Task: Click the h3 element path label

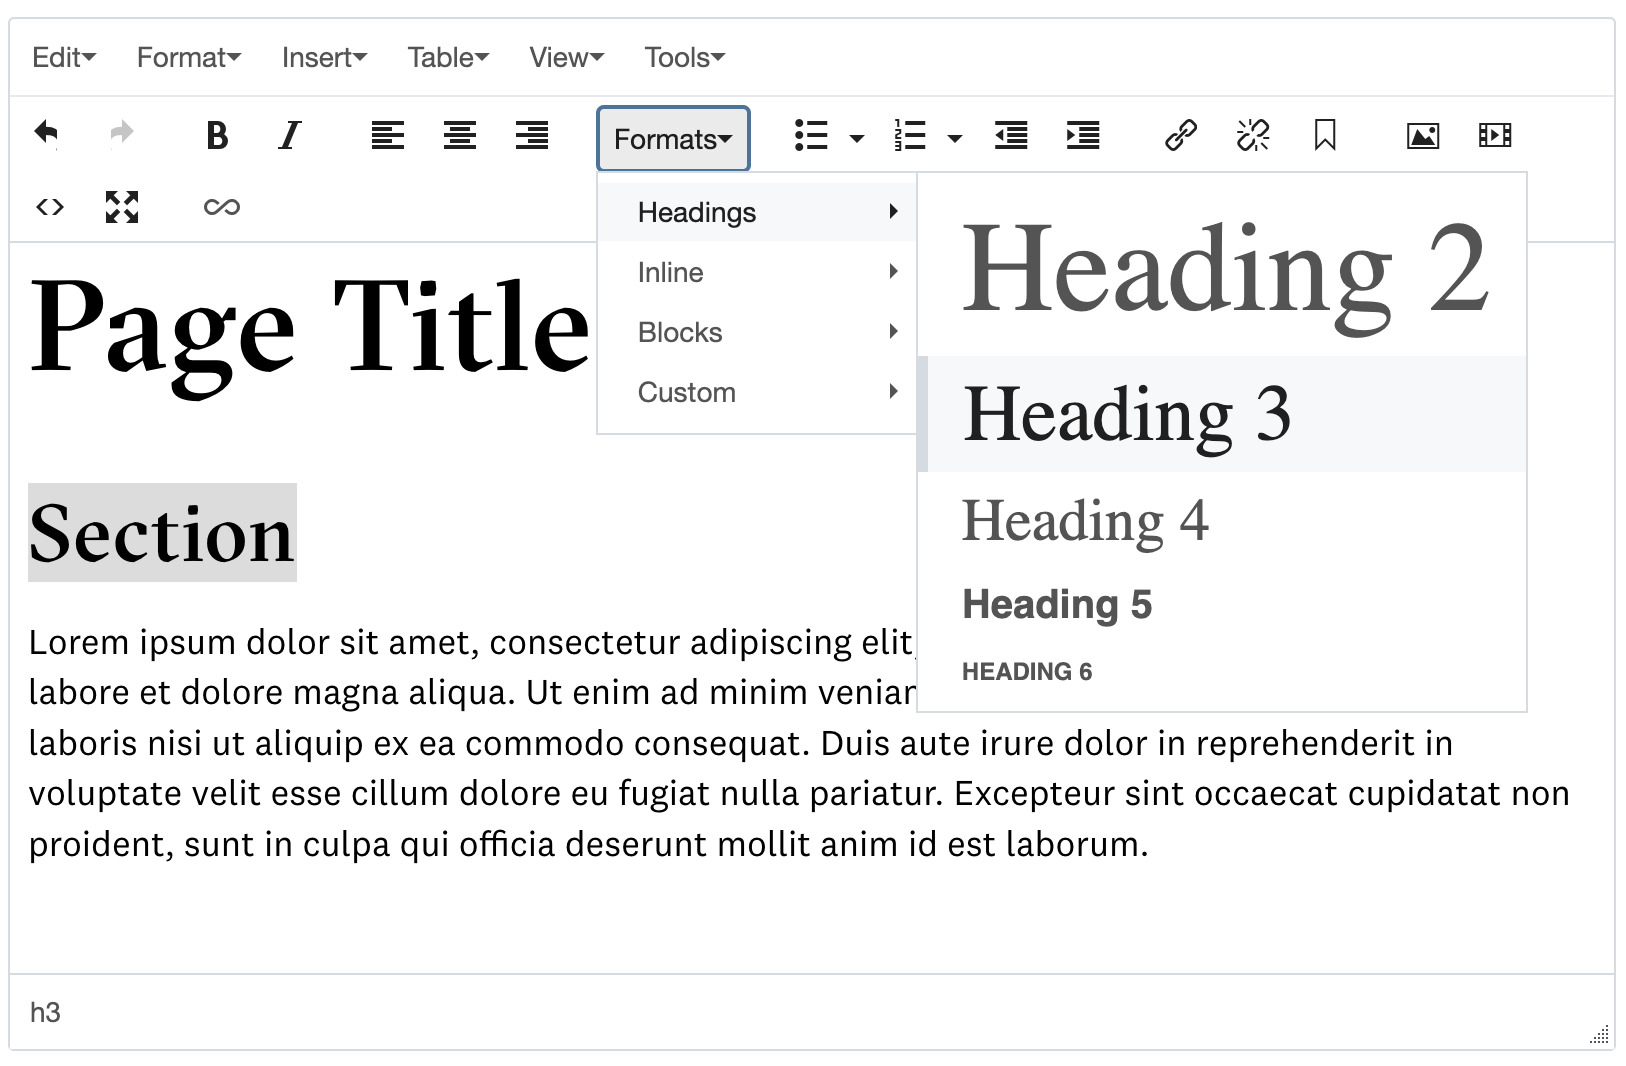Action: pos(44,1012)
